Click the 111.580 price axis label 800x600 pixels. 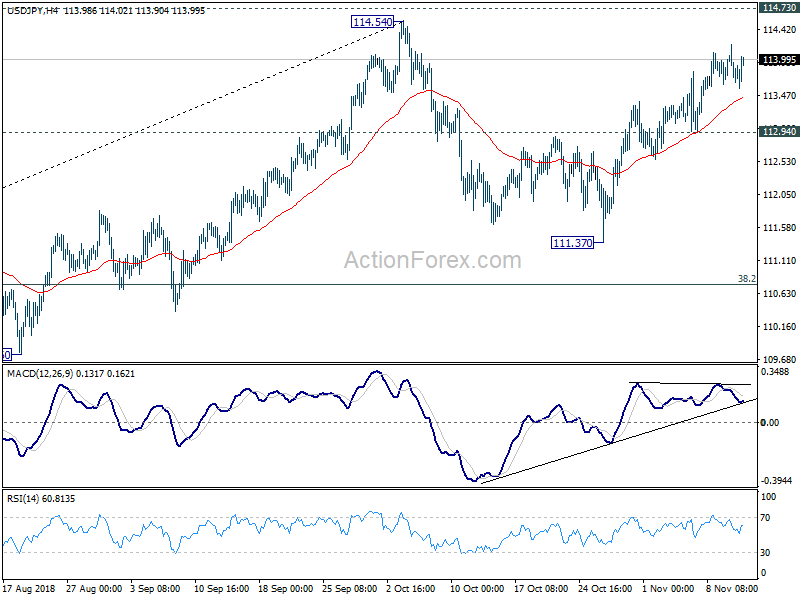point(779,228)
